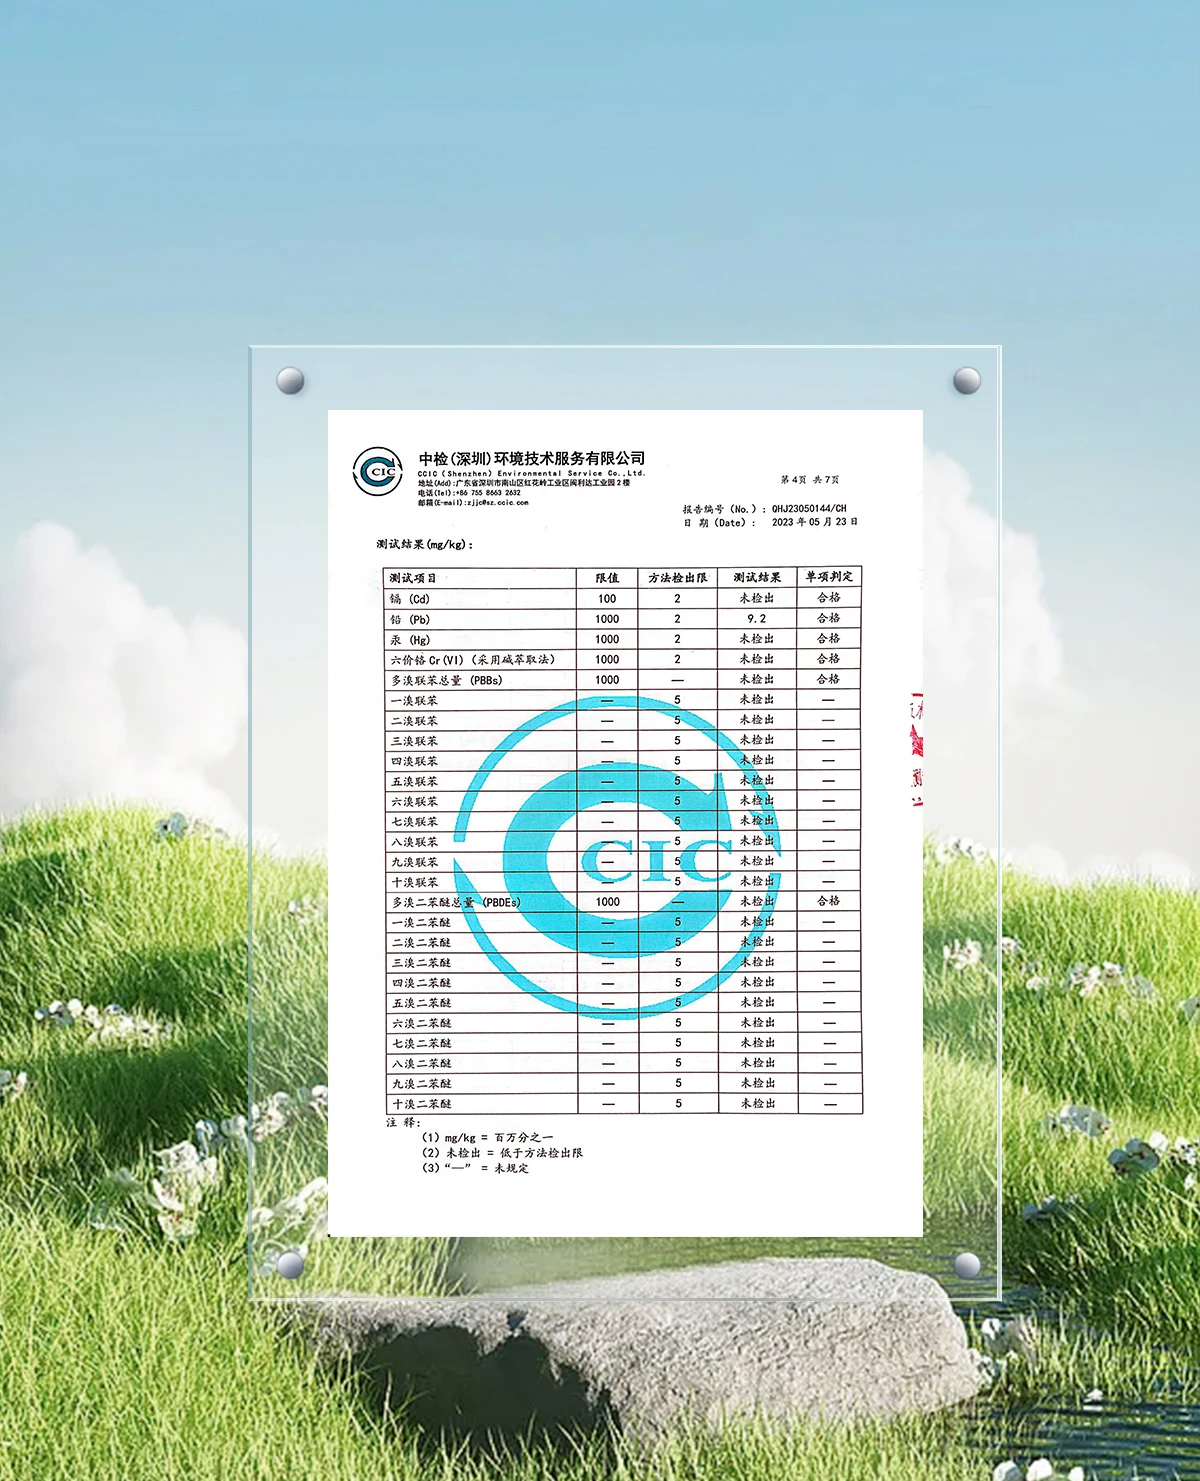Click the 三溴二苯醚 row label

pyautogui.click(x=421, y=962)
